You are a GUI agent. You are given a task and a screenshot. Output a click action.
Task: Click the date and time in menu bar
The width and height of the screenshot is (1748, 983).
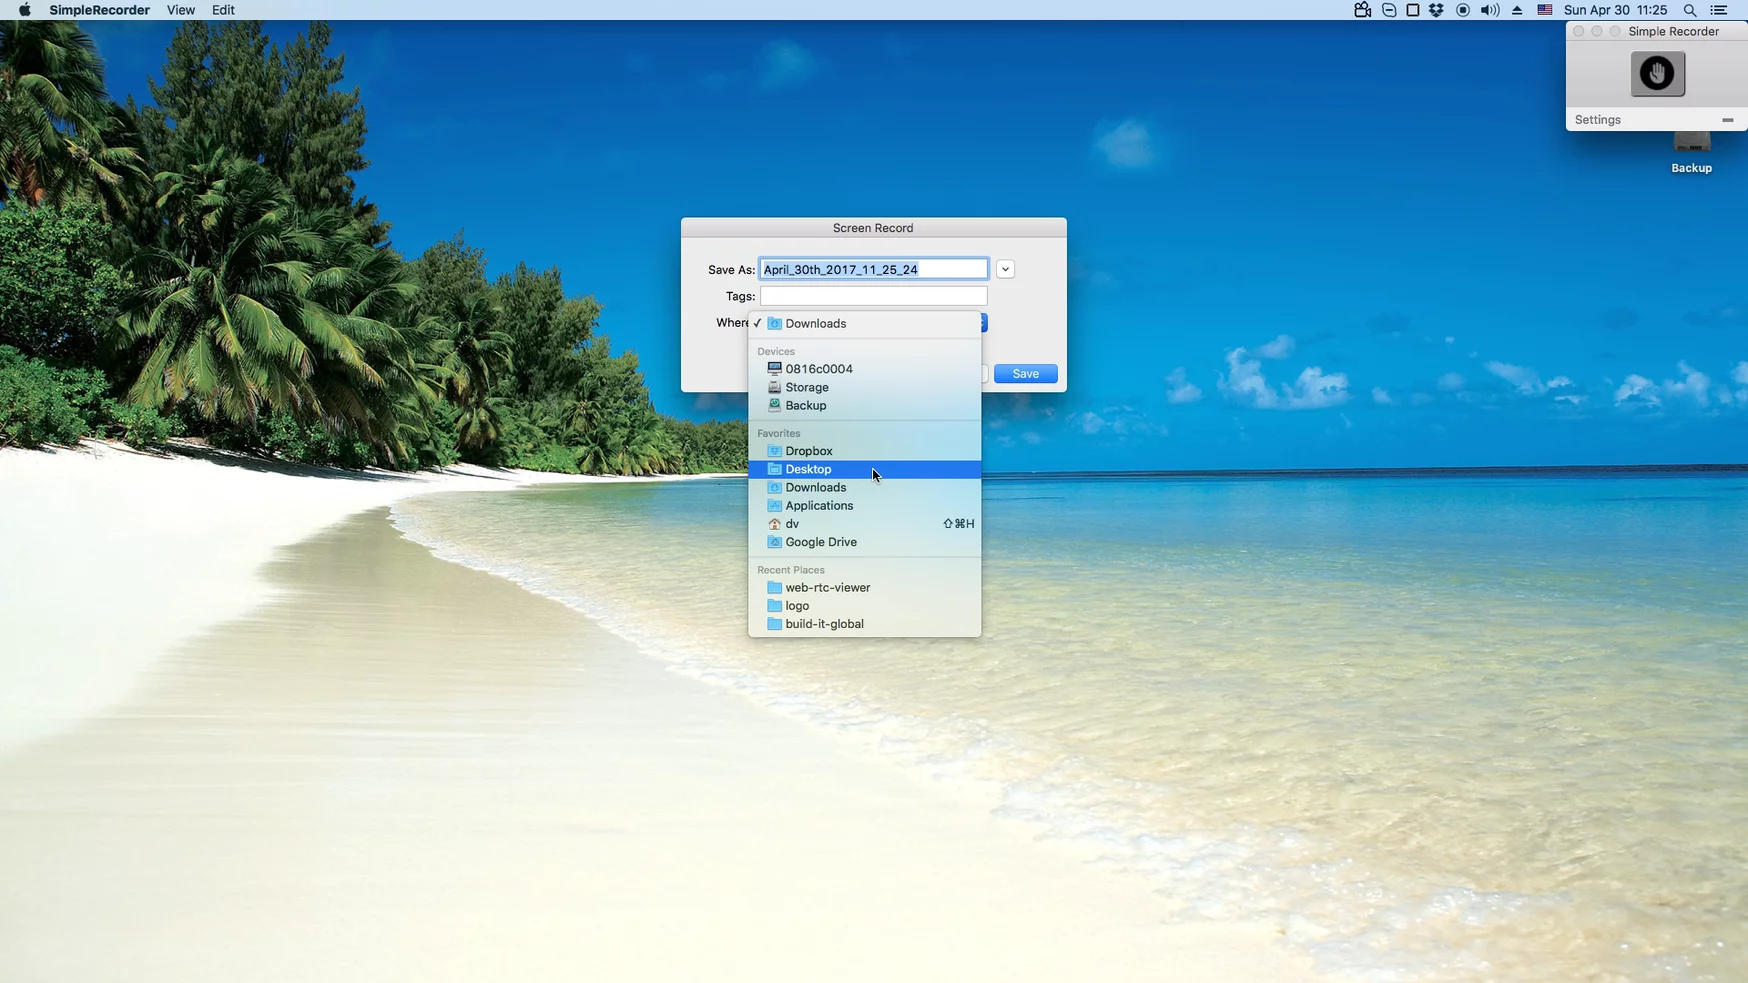pos(1615,10)
